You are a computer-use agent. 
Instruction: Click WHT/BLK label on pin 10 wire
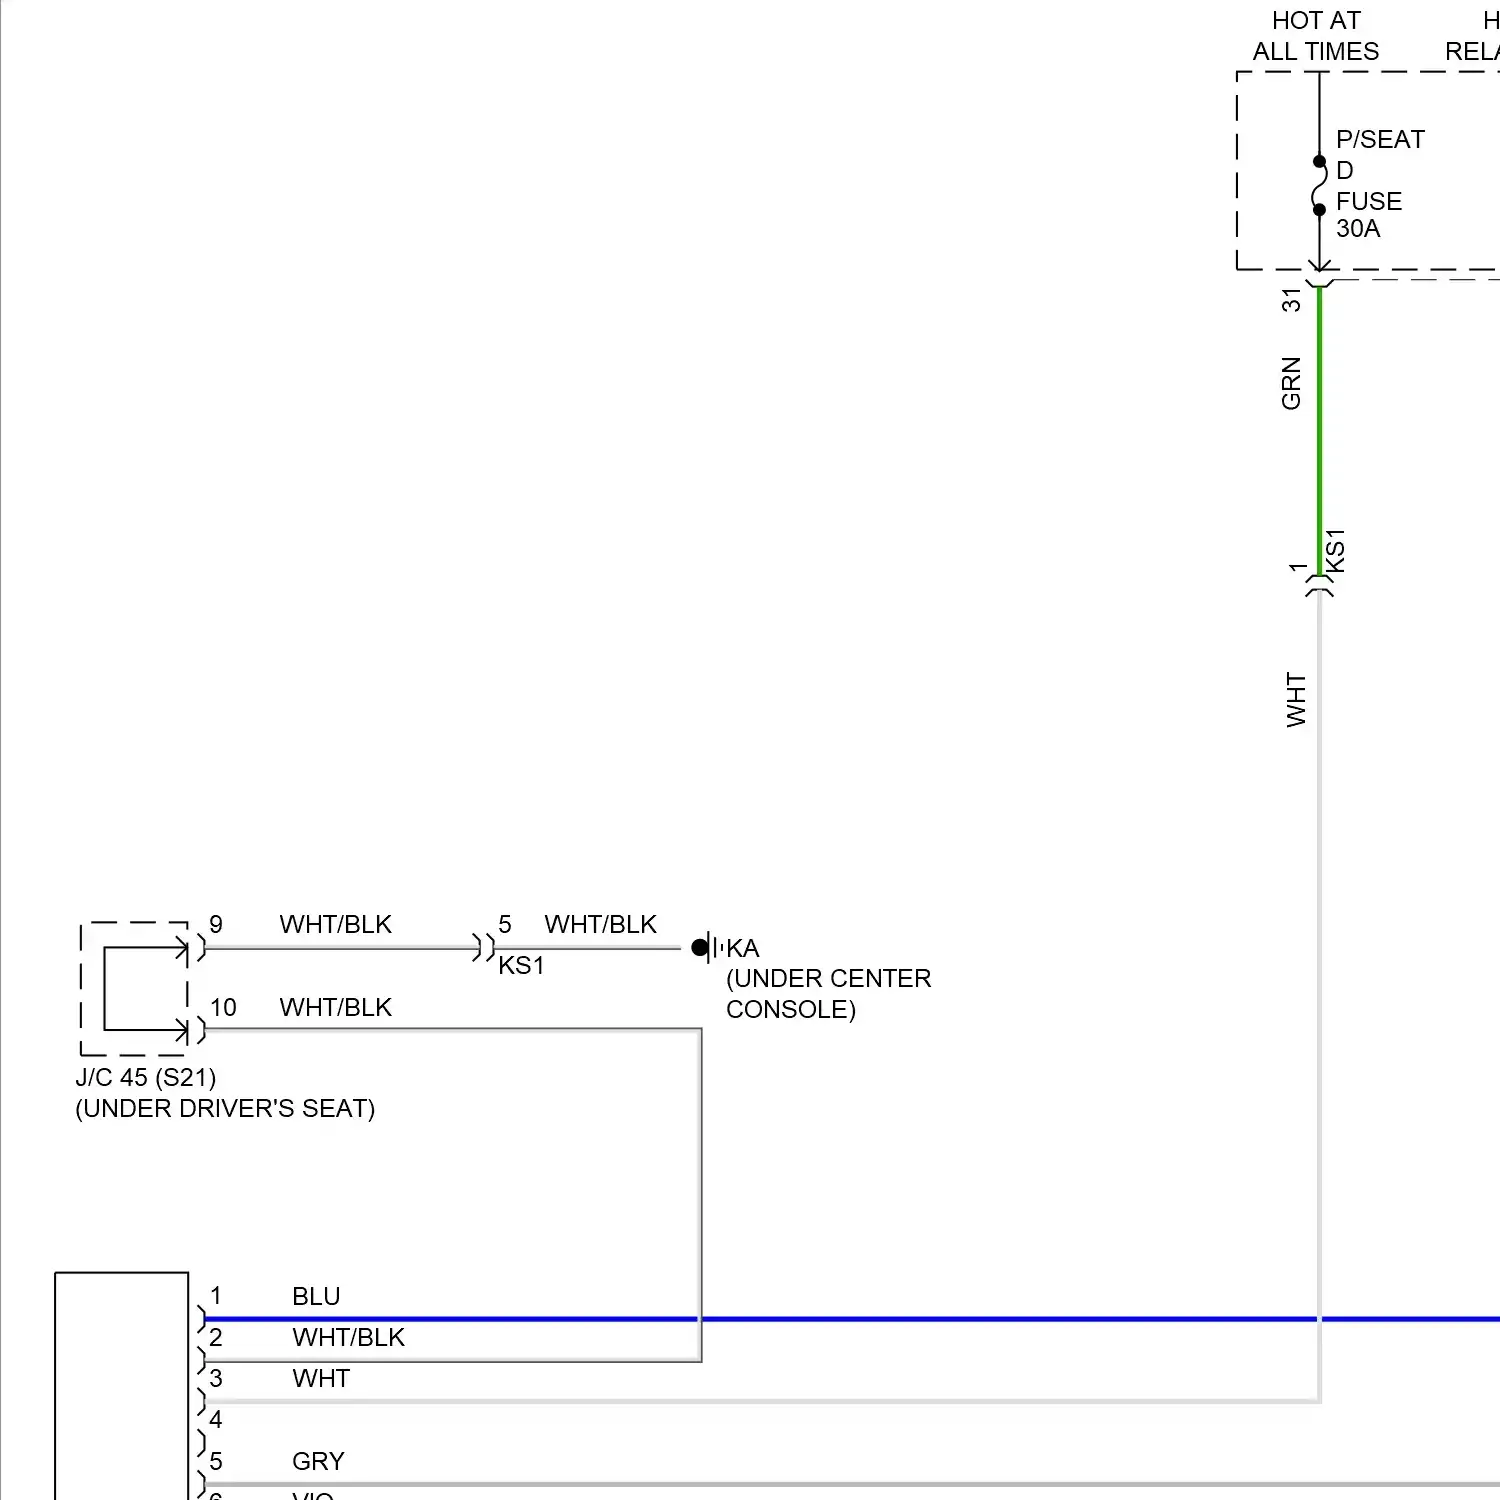click(x=336, y=1007)
